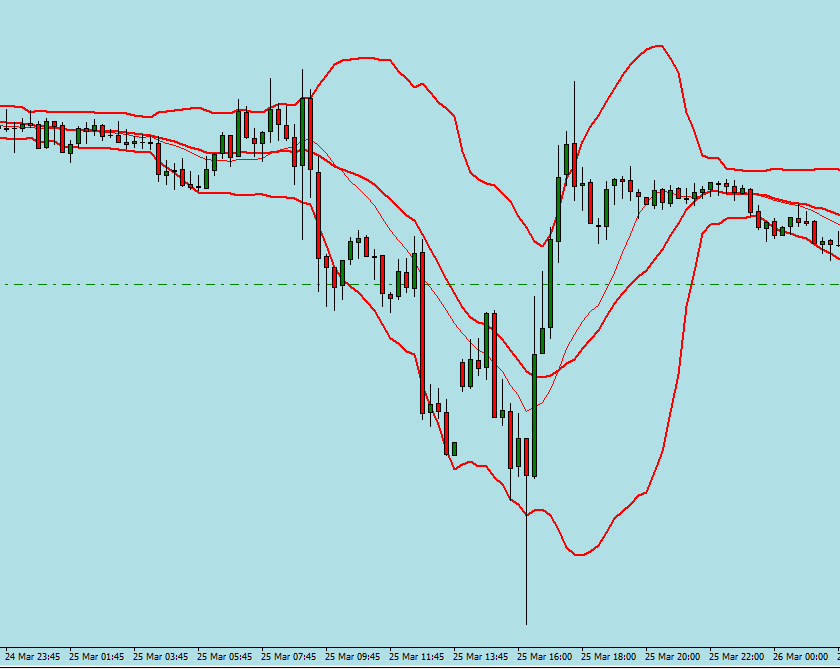Select the green dash-dot horizontal level line
Screen dimensions: 840x669
tap(420, 284)
